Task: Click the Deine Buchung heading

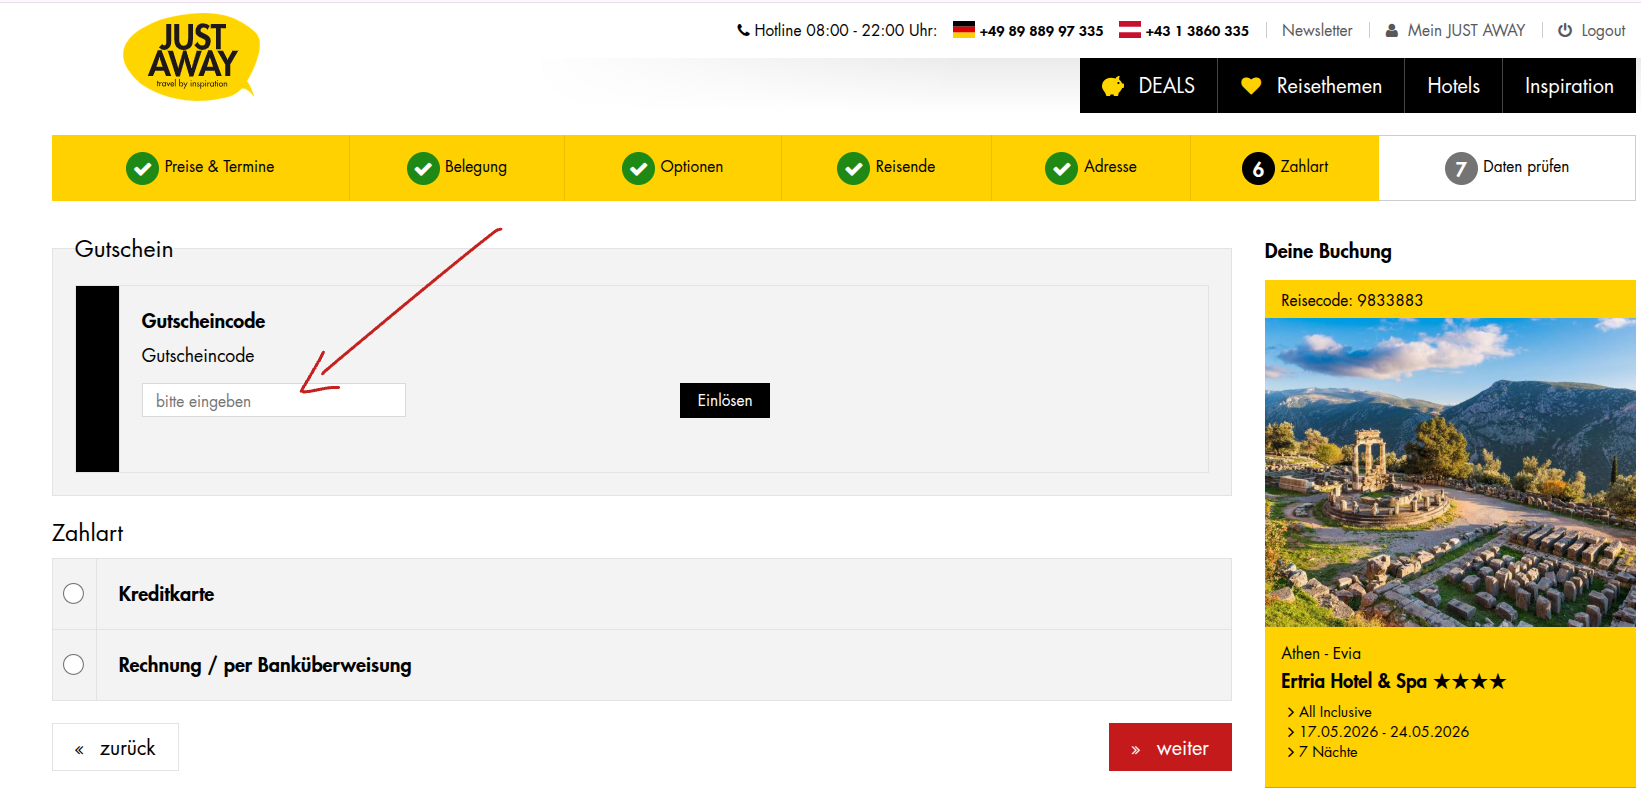Action: tap(1328, 251)
